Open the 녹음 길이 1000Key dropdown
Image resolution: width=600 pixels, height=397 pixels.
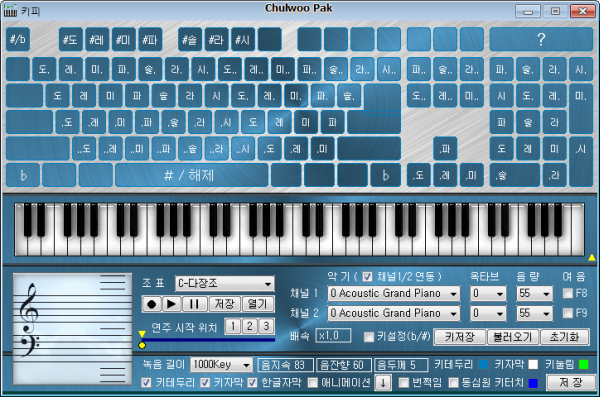click(221, 364)
